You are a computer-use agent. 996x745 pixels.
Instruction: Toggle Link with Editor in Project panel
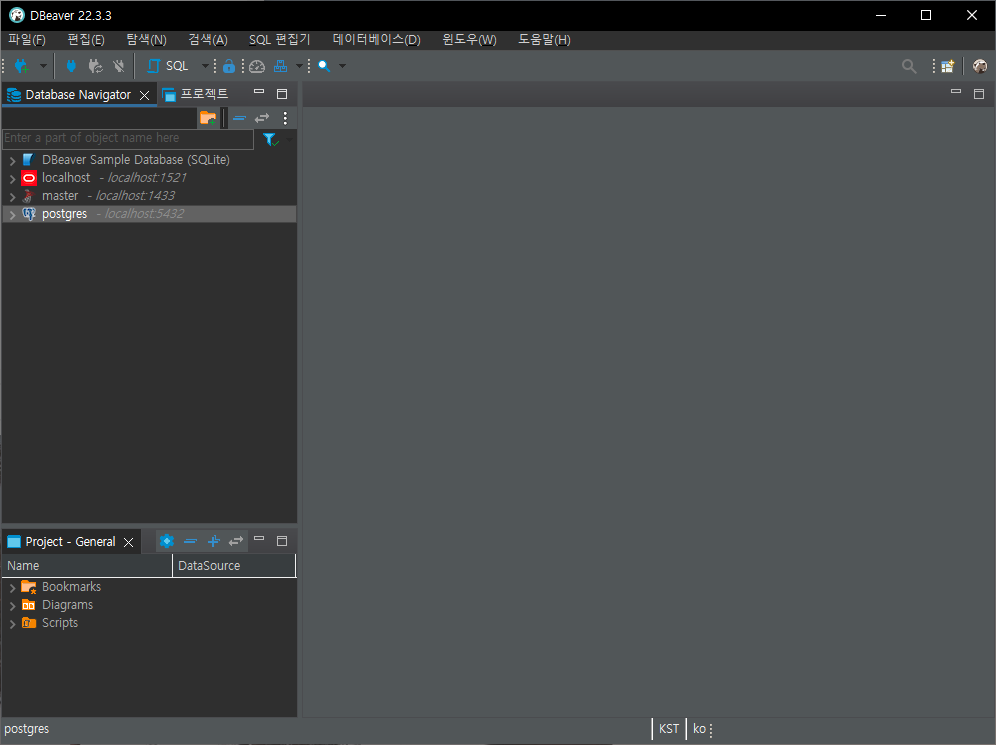coord(236,541)
